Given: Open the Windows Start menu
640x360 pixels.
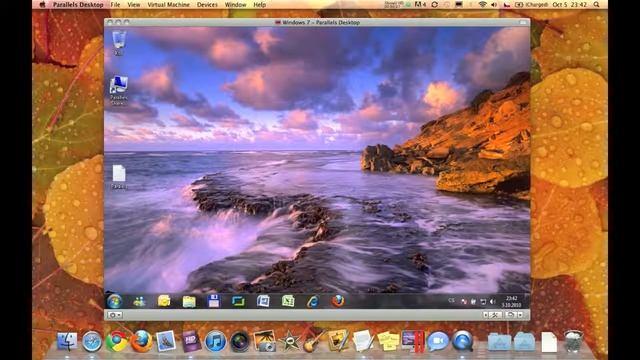Looking at the screenshot, I should tap(114, 301).
